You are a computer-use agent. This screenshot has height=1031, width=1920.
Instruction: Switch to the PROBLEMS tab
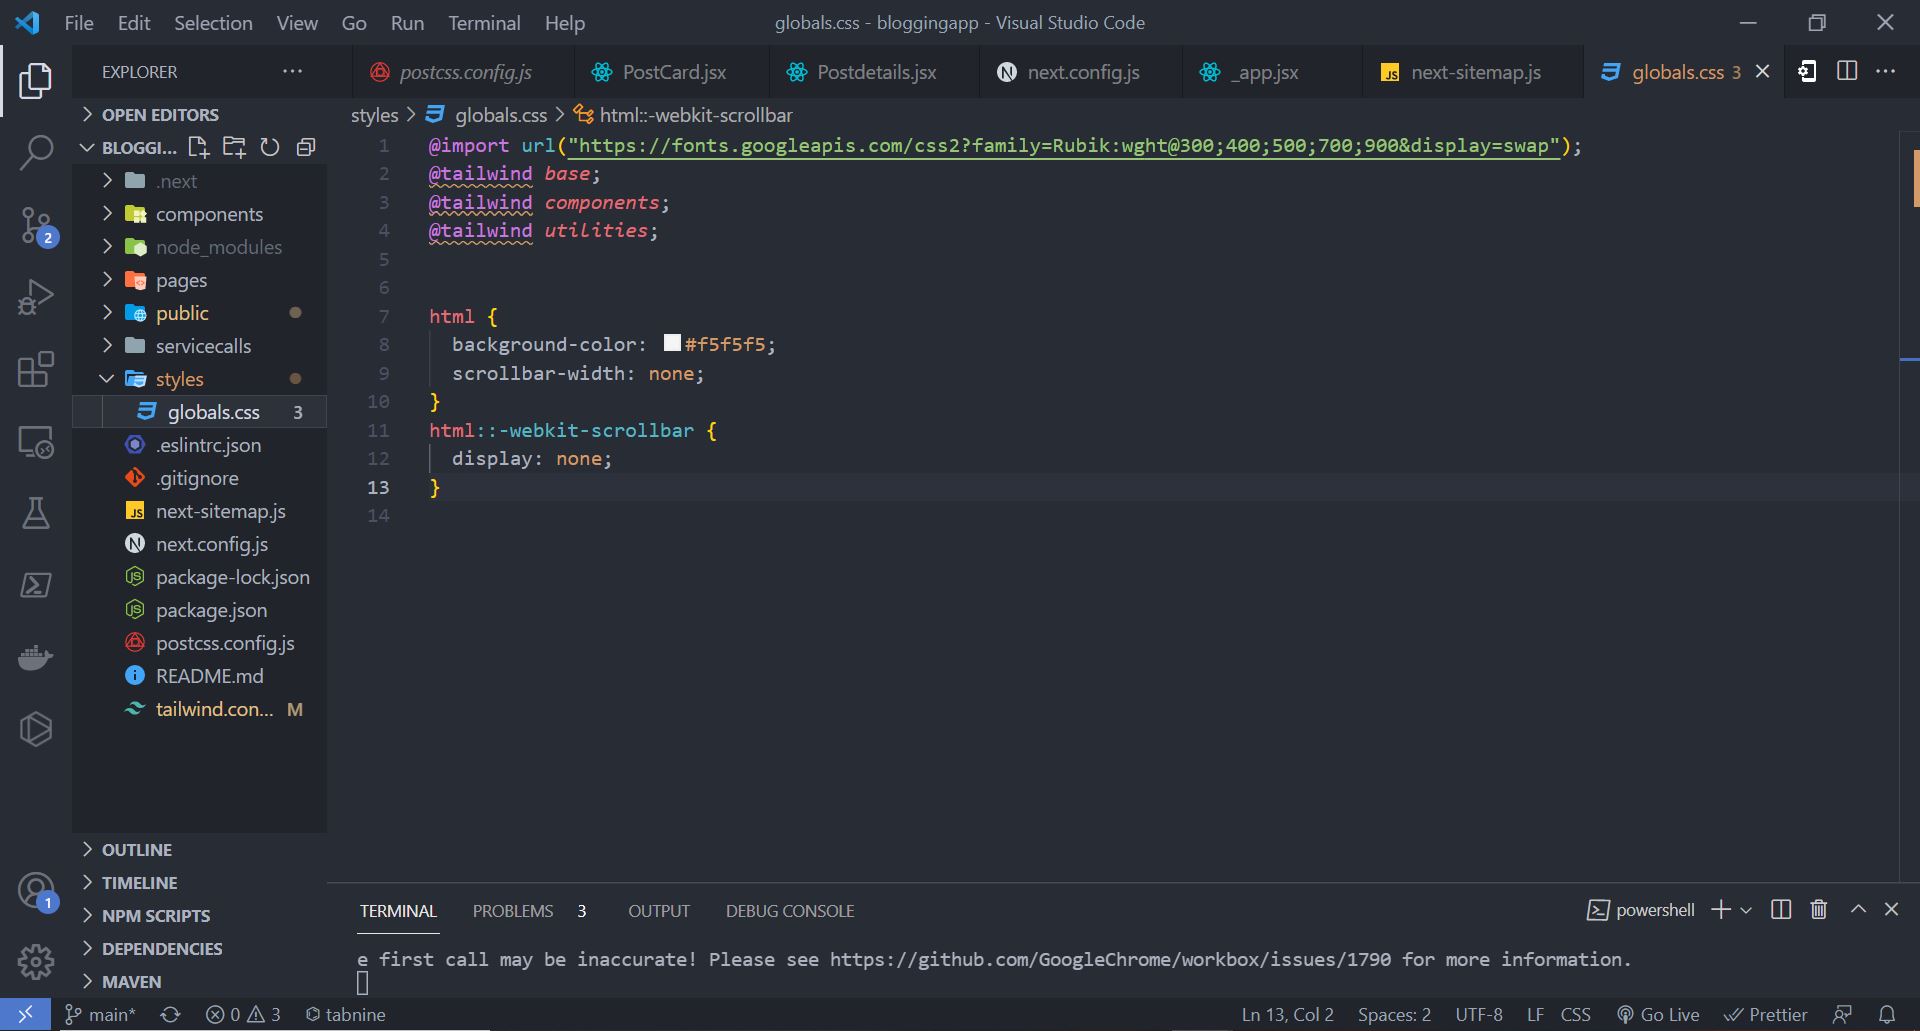[513, 910]
